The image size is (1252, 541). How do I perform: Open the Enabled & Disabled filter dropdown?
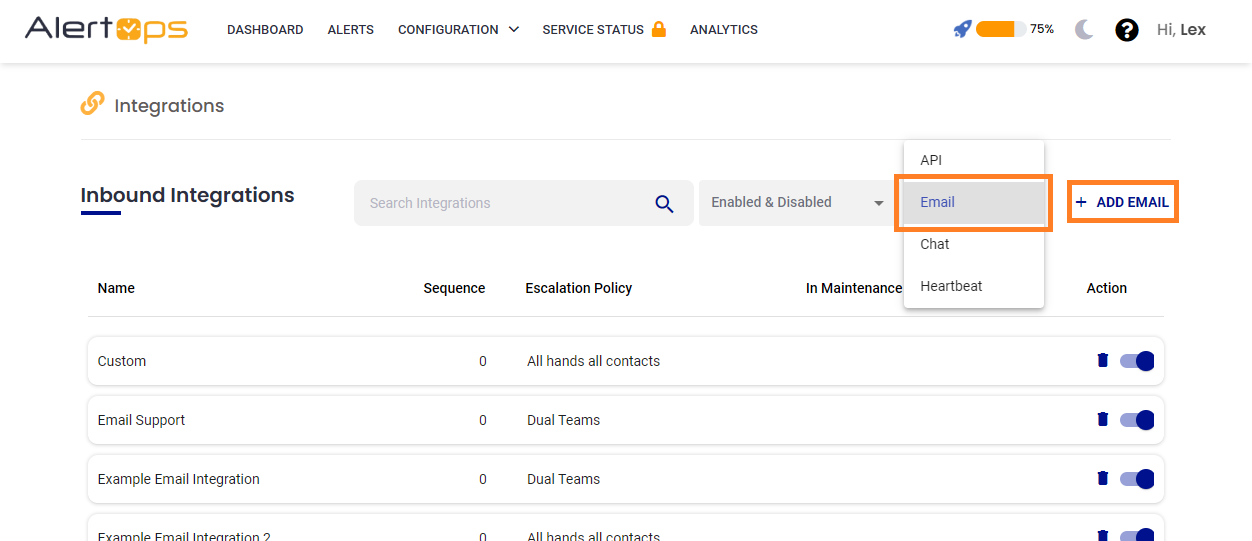pos(797,203)
